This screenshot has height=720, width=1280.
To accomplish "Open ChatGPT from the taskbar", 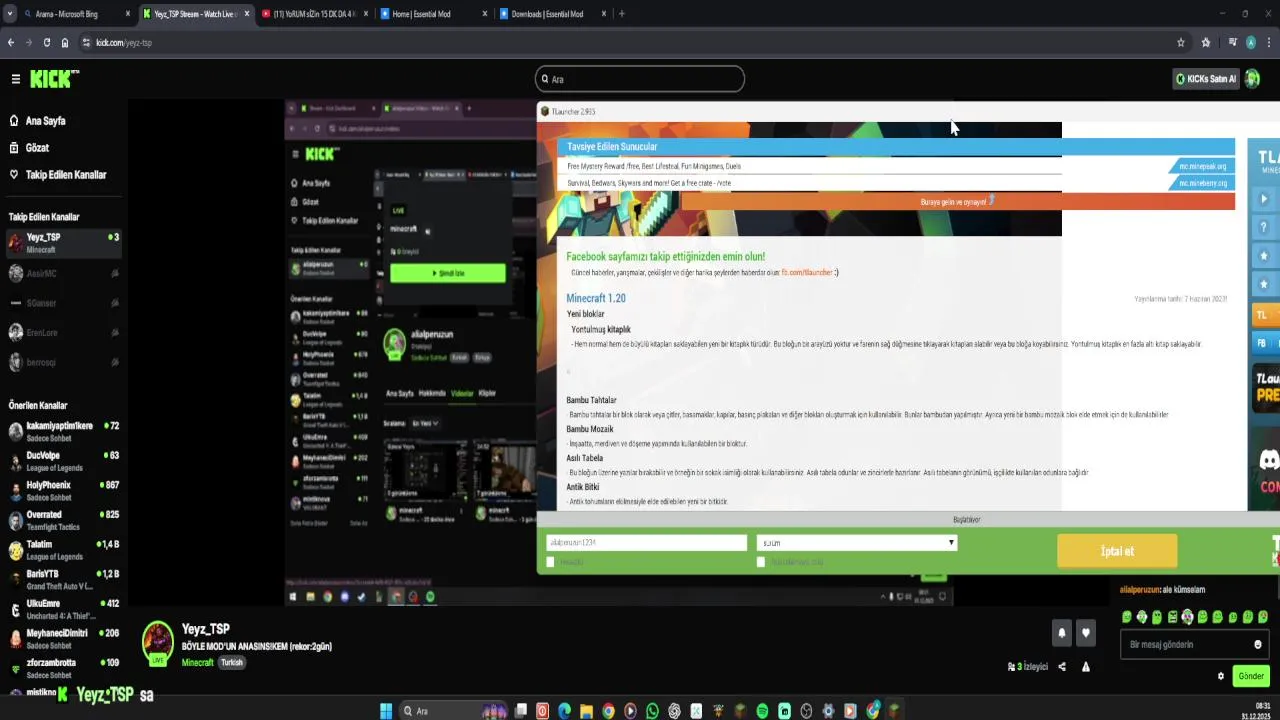I will (674, 711).
